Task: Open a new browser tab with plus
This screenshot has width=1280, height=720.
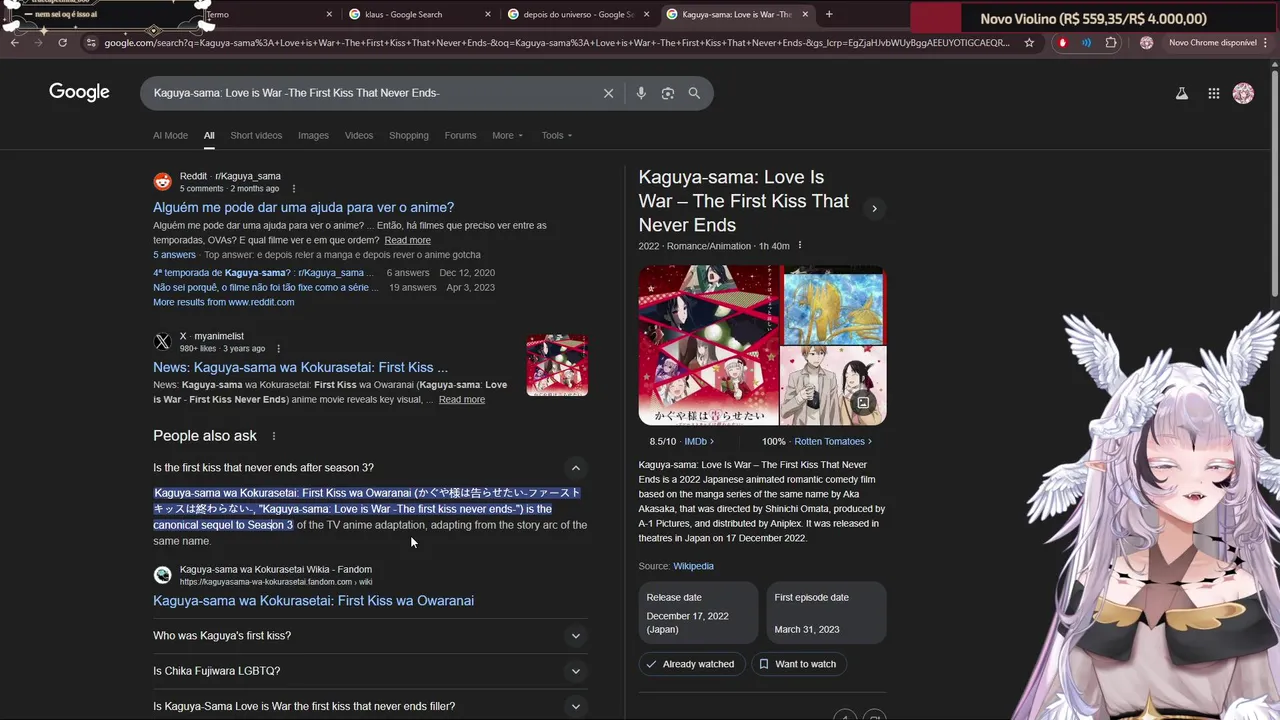Action: coord(829,14)
